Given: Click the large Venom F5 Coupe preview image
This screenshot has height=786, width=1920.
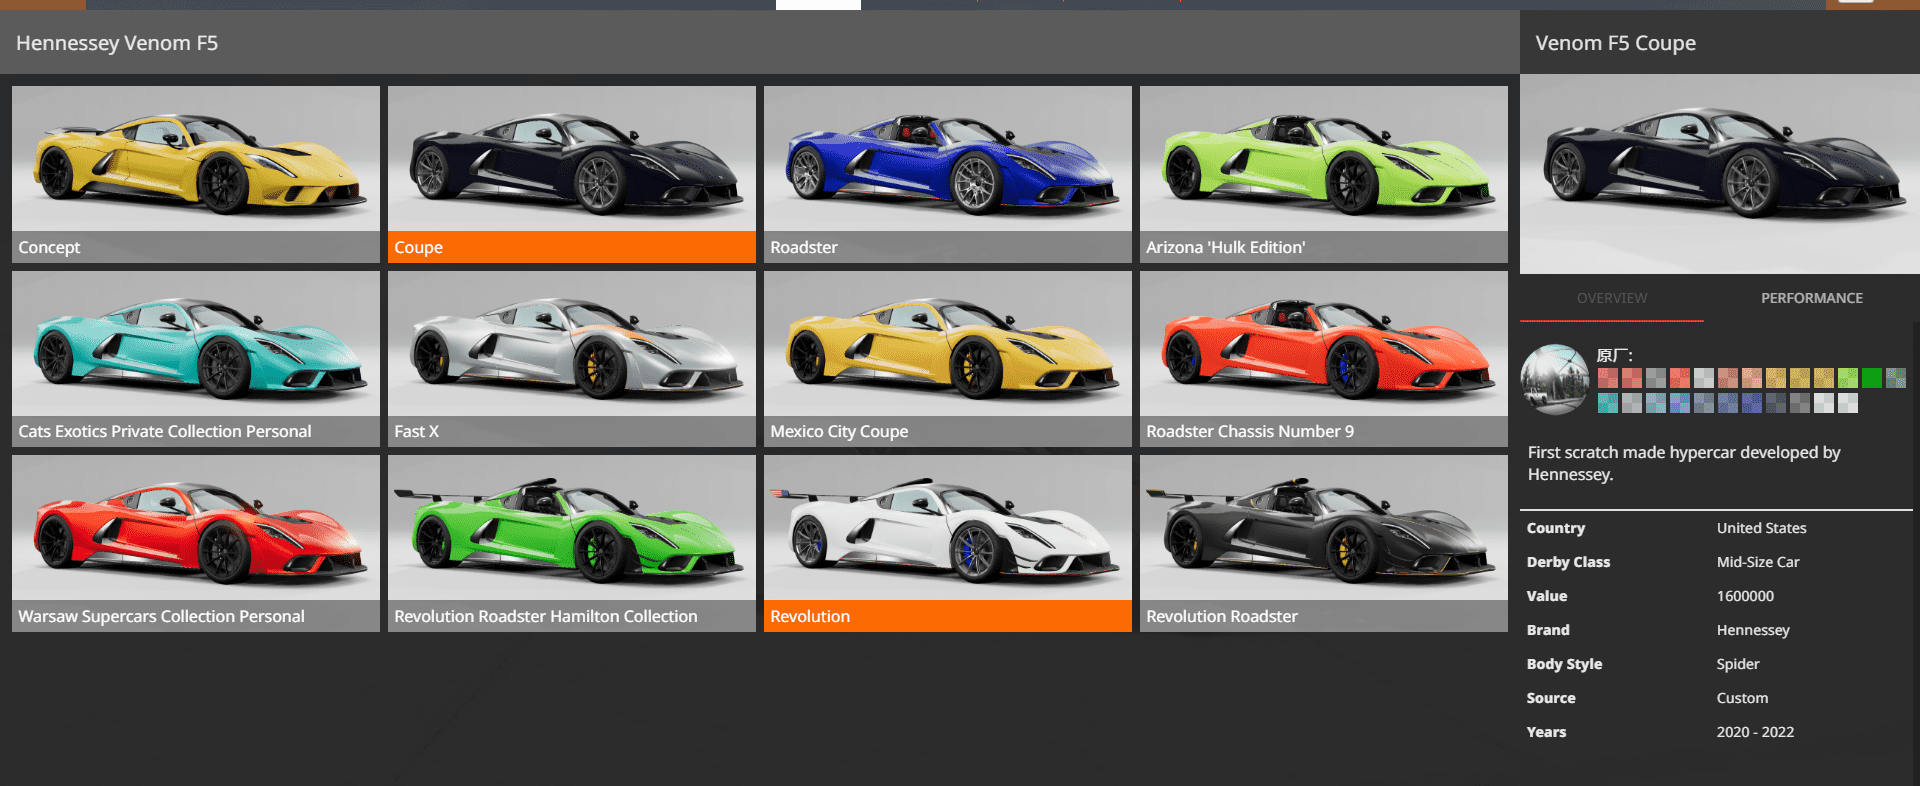Looking at the screenshot, I should pyautogui.click(x=1719, y=174).
